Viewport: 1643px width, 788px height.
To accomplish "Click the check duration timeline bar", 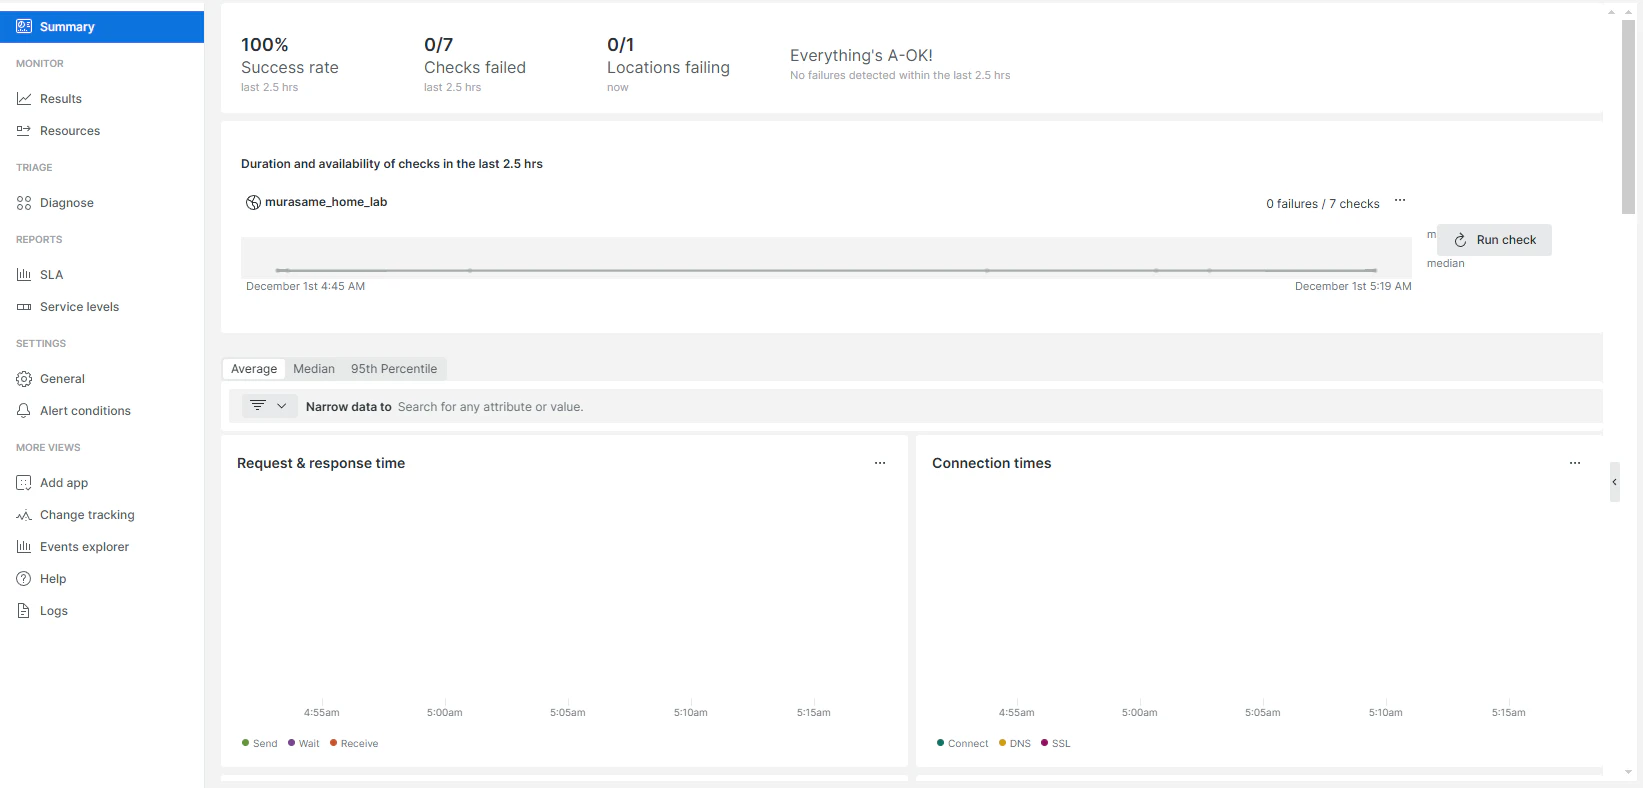I will pyautogui.click(x=826, y=258).
